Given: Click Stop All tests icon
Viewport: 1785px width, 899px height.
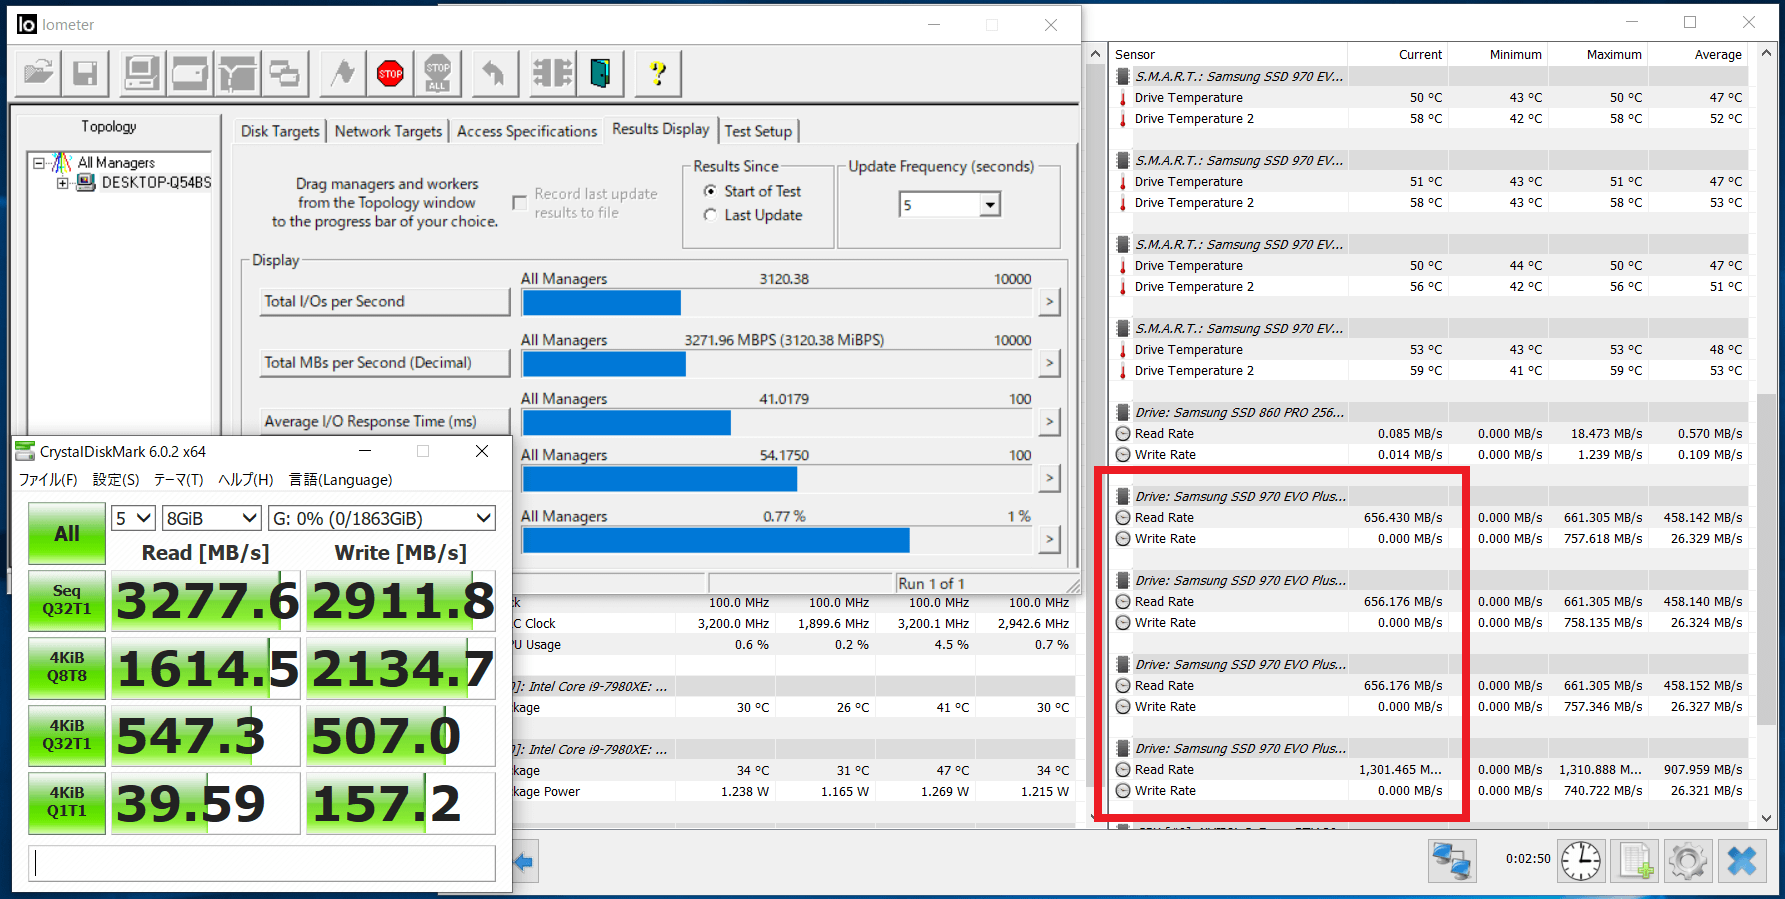Looking at the screenshot, I should (438, 73).
